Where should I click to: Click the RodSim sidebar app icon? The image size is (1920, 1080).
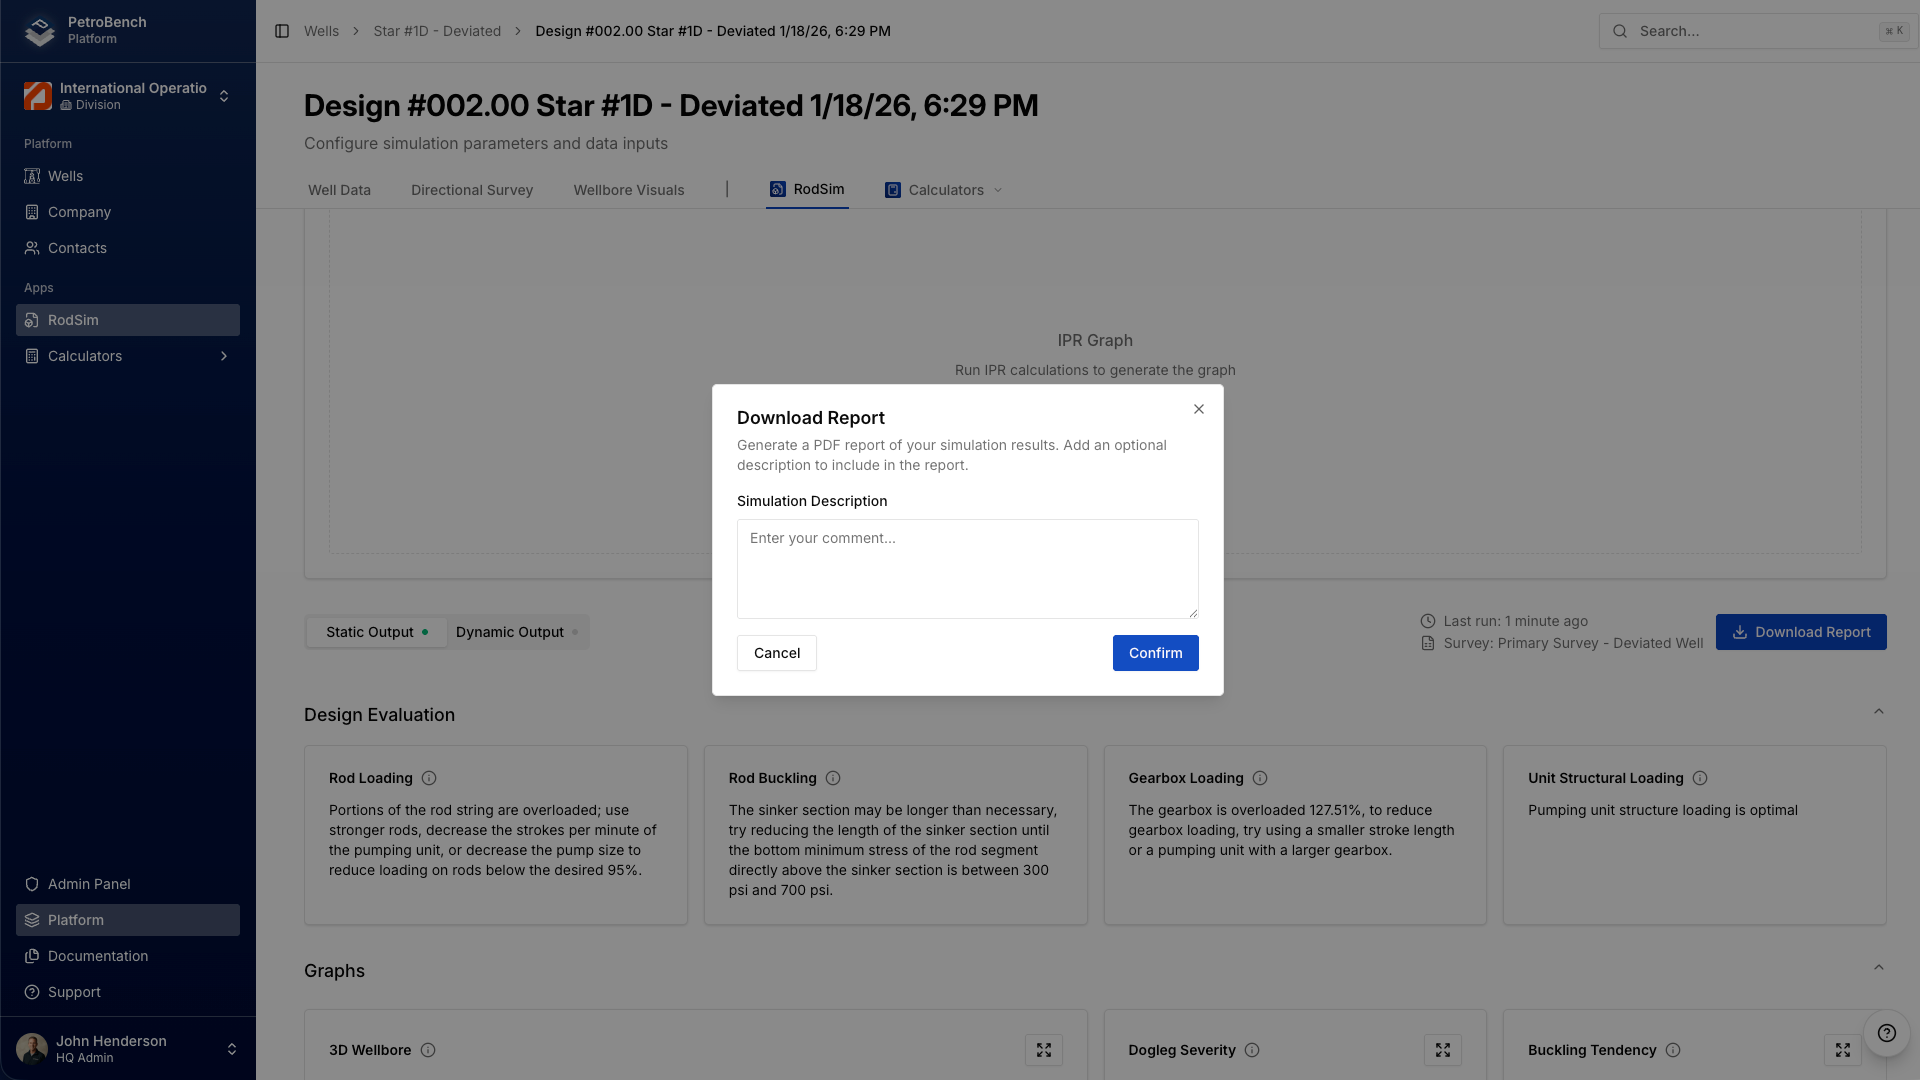point(32,320)
